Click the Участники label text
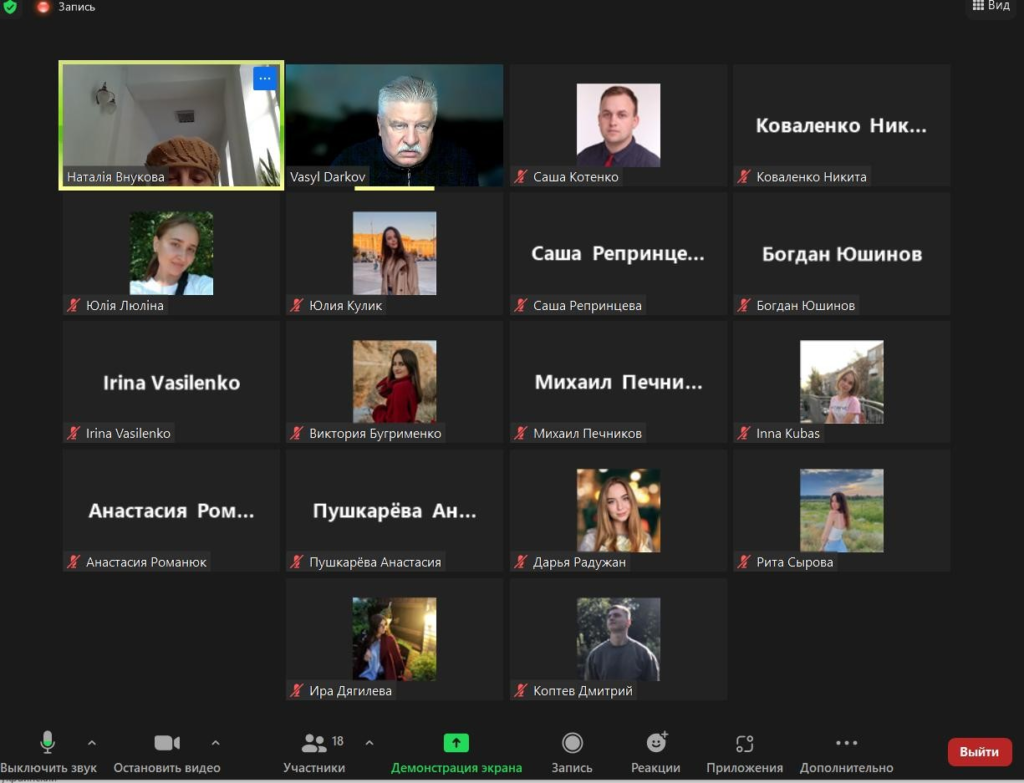The image size is (1024, 783). [x=314, y=768]
